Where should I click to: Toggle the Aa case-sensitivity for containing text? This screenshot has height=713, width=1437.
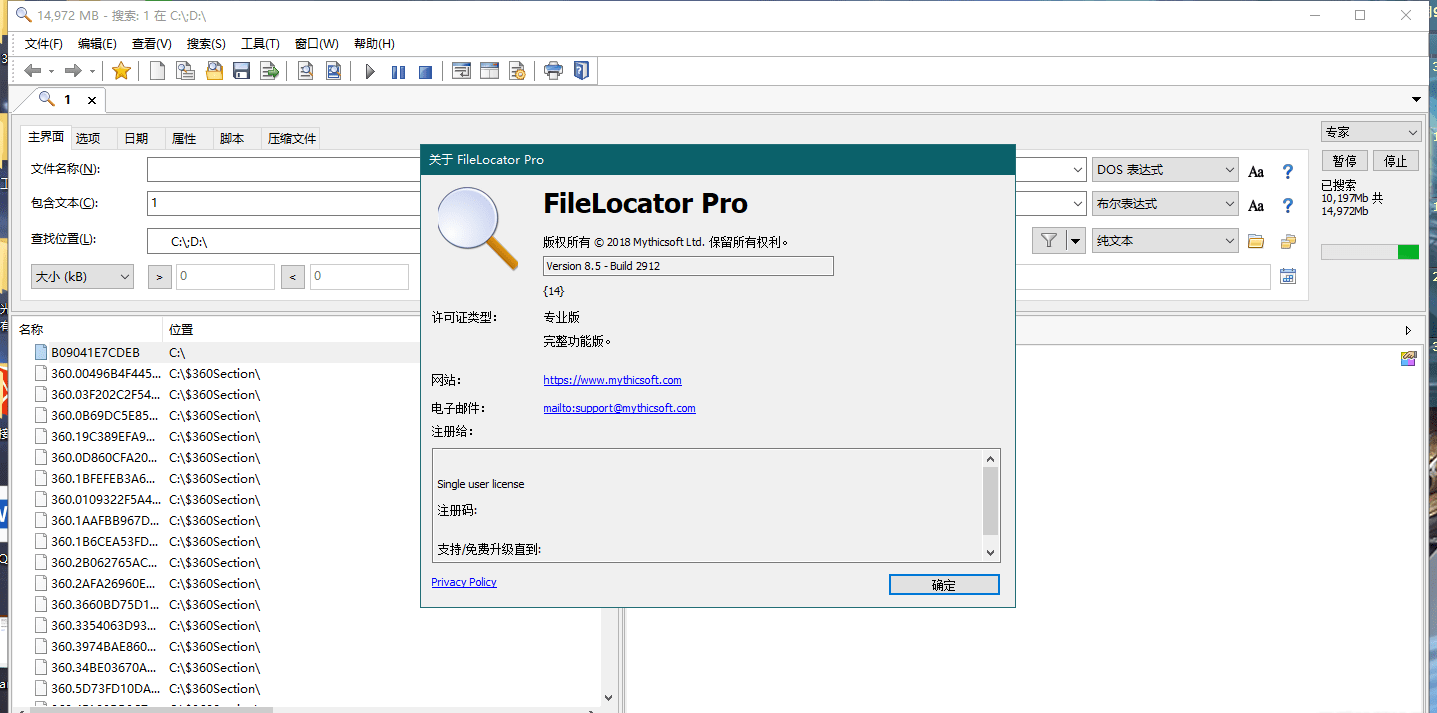point(1256,205)
